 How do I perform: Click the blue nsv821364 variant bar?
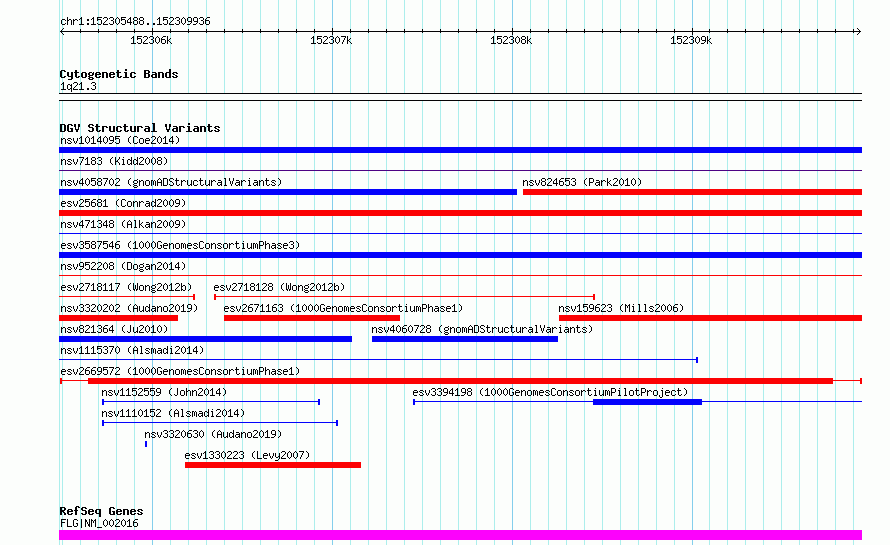205,339
